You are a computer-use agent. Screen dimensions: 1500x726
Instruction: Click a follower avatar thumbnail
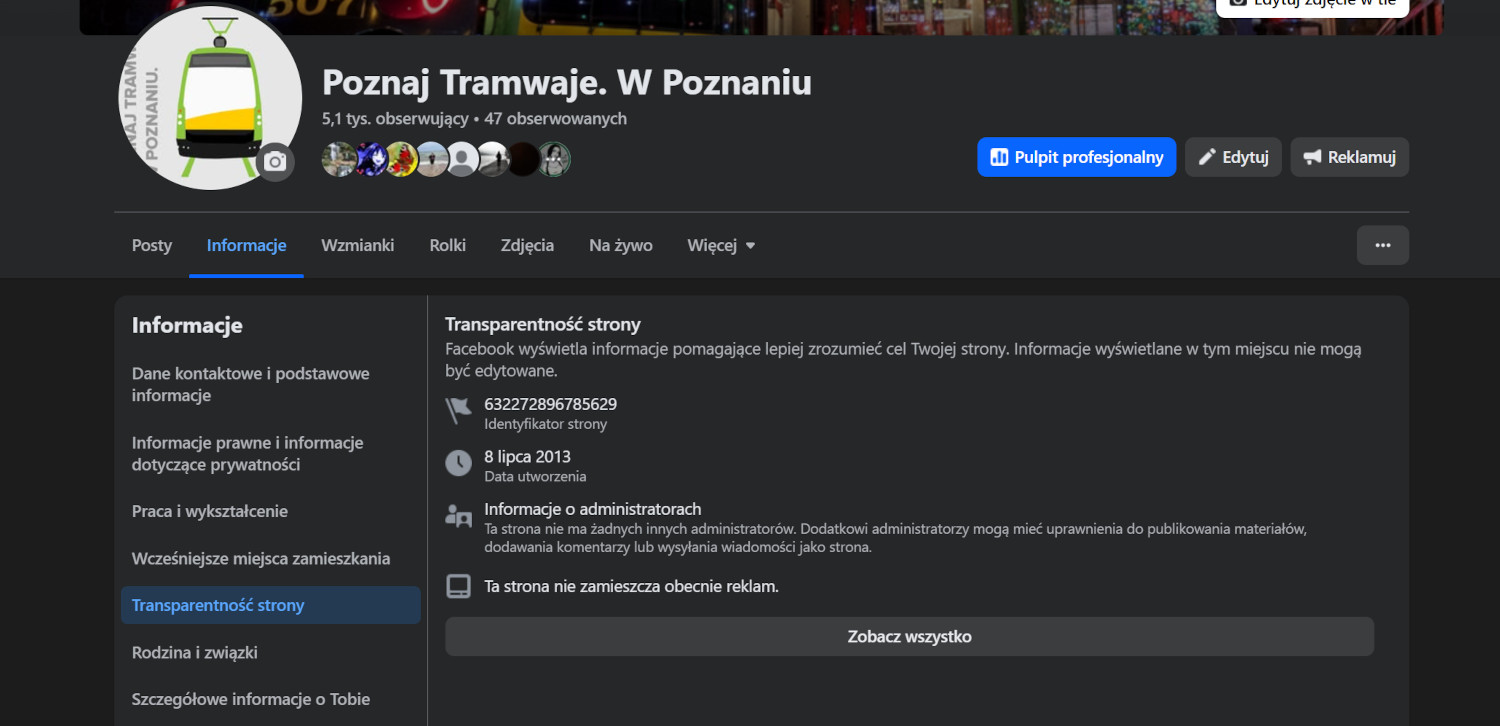coord(340,158)
